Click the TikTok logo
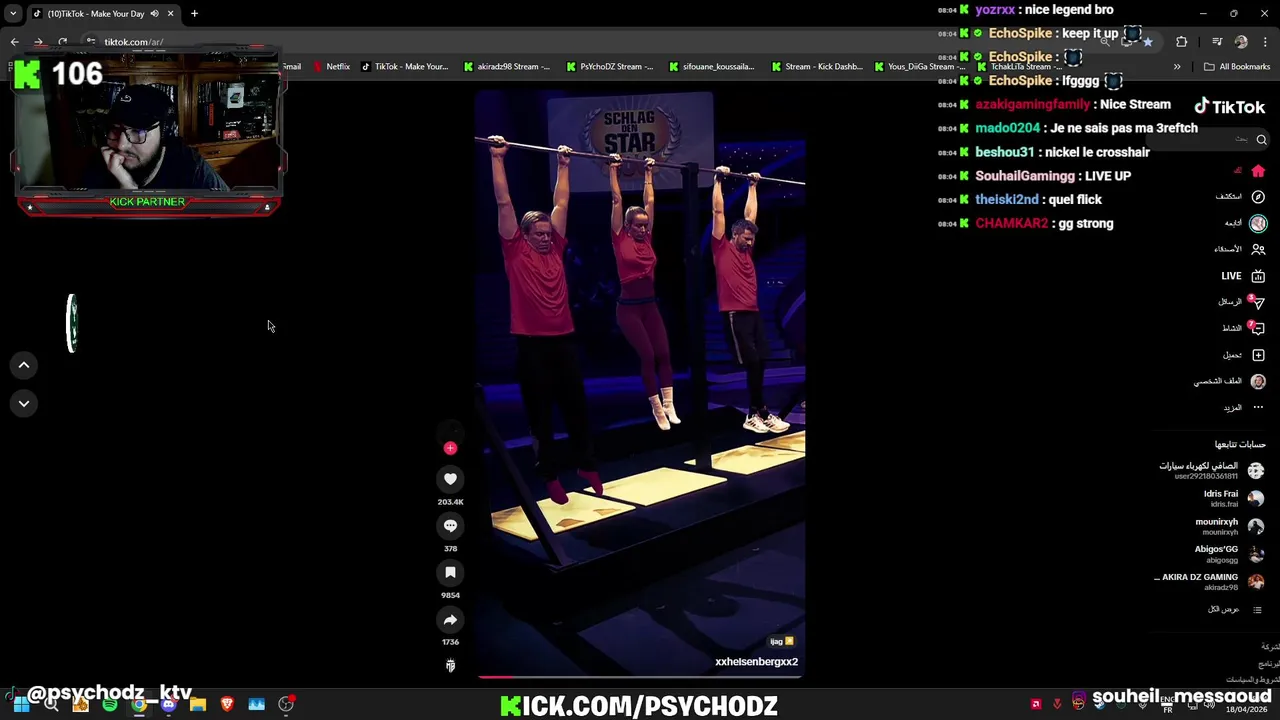Viewport: 1280px width, 720px height. click(1229, 107)
